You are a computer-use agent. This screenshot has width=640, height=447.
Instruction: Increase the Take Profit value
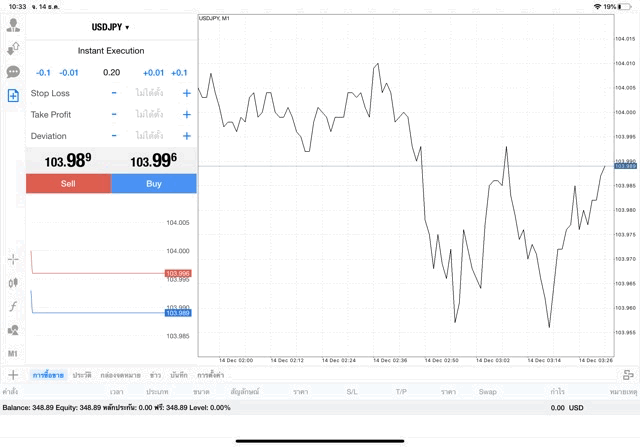186,115
